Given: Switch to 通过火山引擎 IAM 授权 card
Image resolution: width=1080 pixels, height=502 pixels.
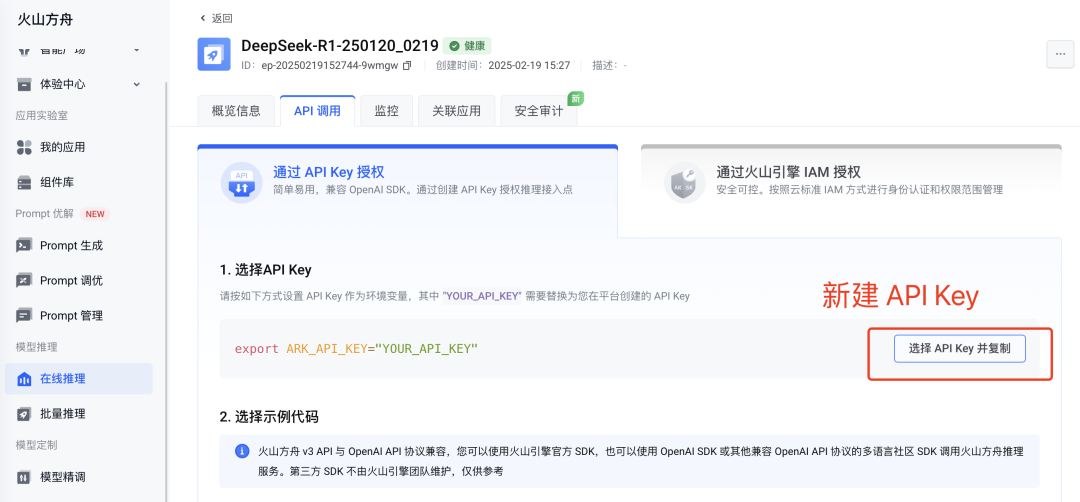Looking at the screenshot, I should pyautogui.click(x=851, y=190).
